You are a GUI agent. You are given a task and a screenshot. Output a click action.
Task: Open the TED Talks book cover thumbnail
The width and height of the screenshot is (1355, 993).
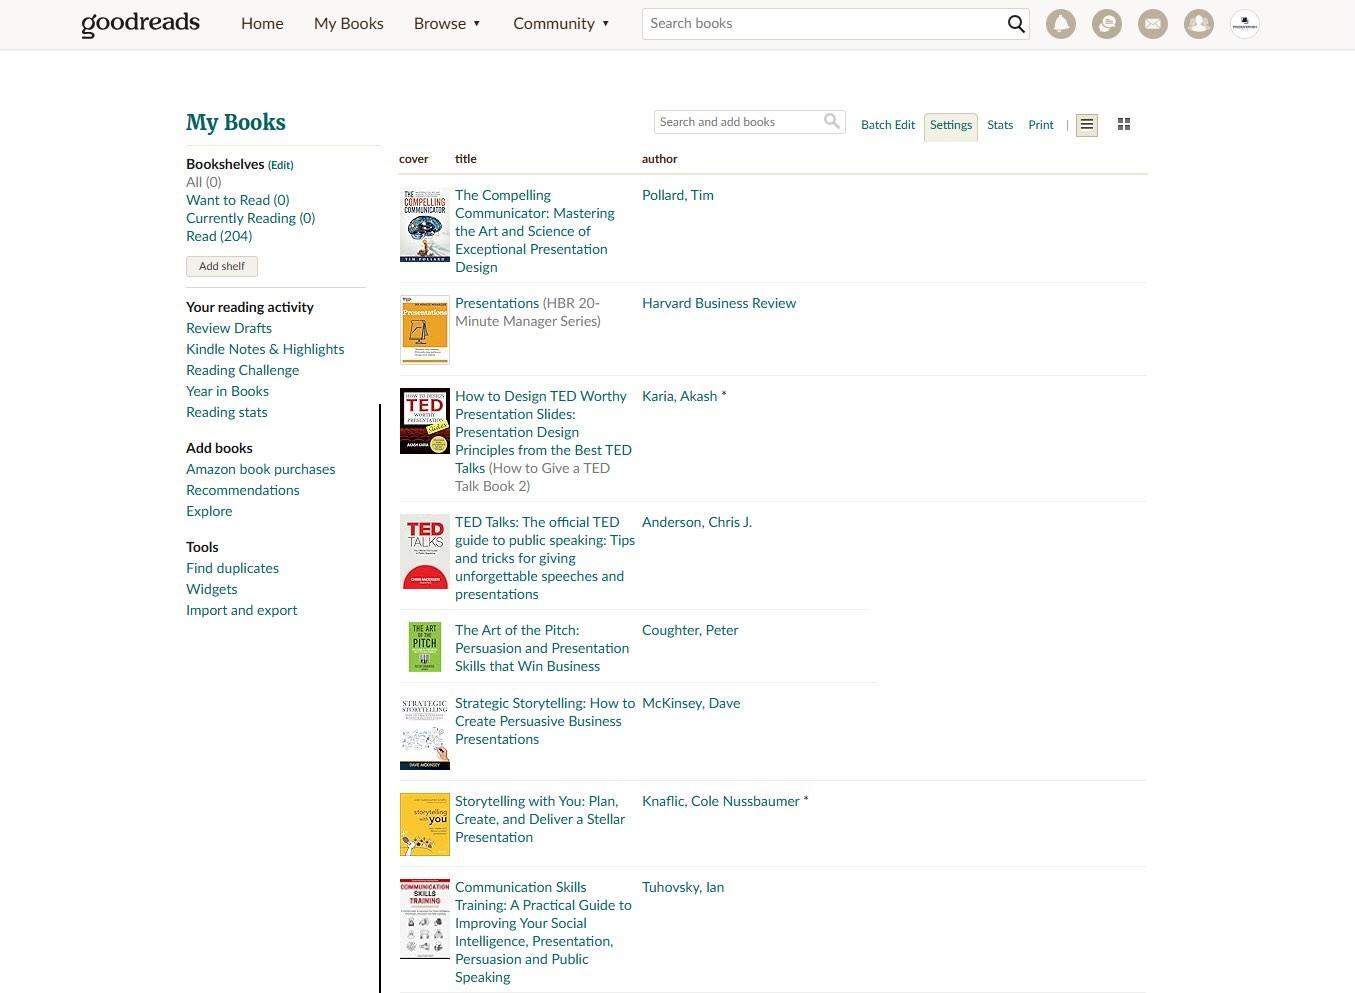coord(424,551)
